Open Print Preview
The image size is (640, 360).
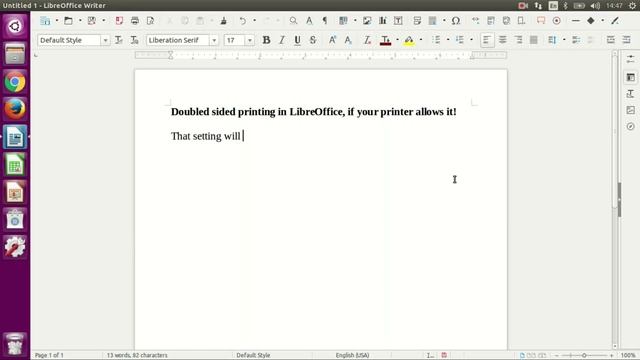pyautogui.click(x=151, y=20)
